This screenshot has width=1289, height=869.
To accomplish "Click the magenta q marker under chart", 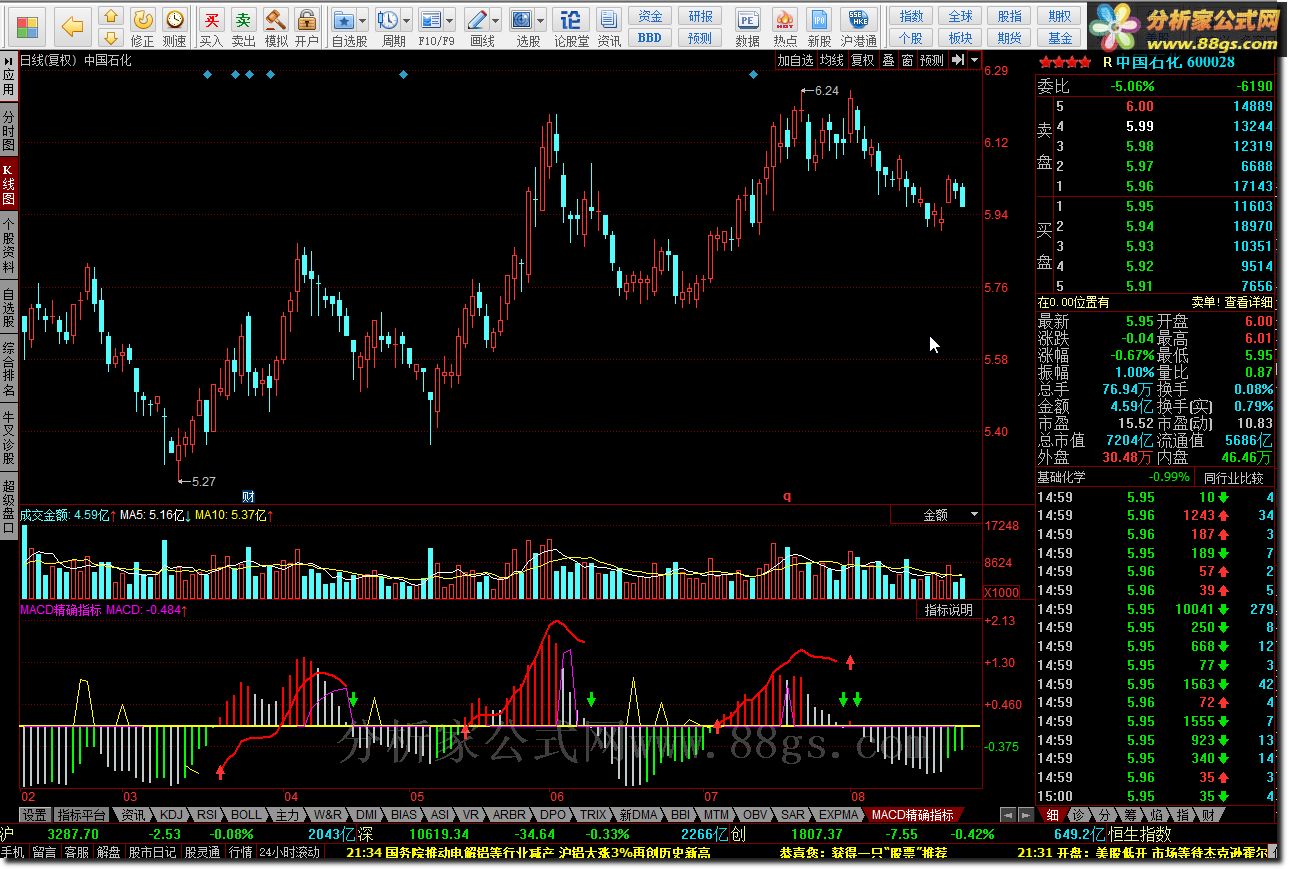I will tap(787, 496).
